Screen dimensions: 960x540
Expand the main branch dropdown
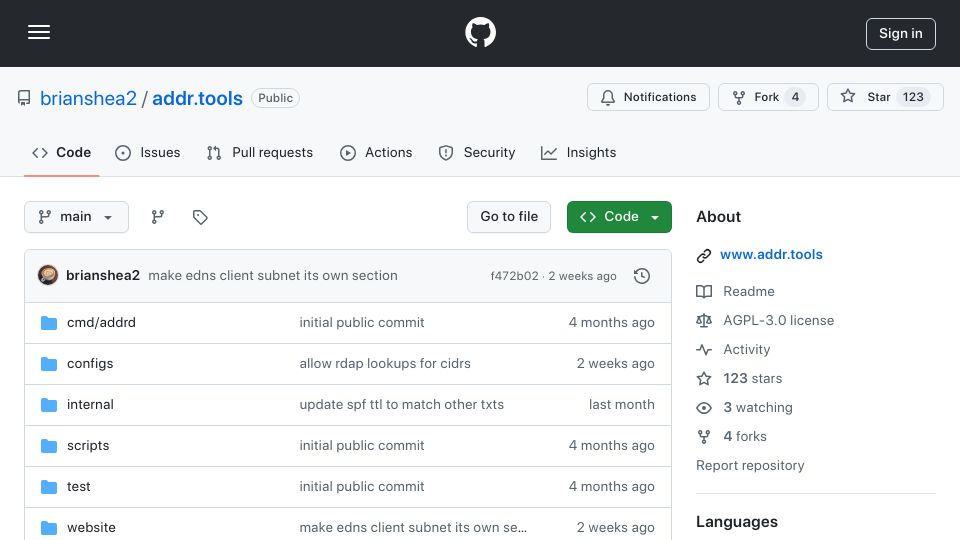(x=77, y=217)
